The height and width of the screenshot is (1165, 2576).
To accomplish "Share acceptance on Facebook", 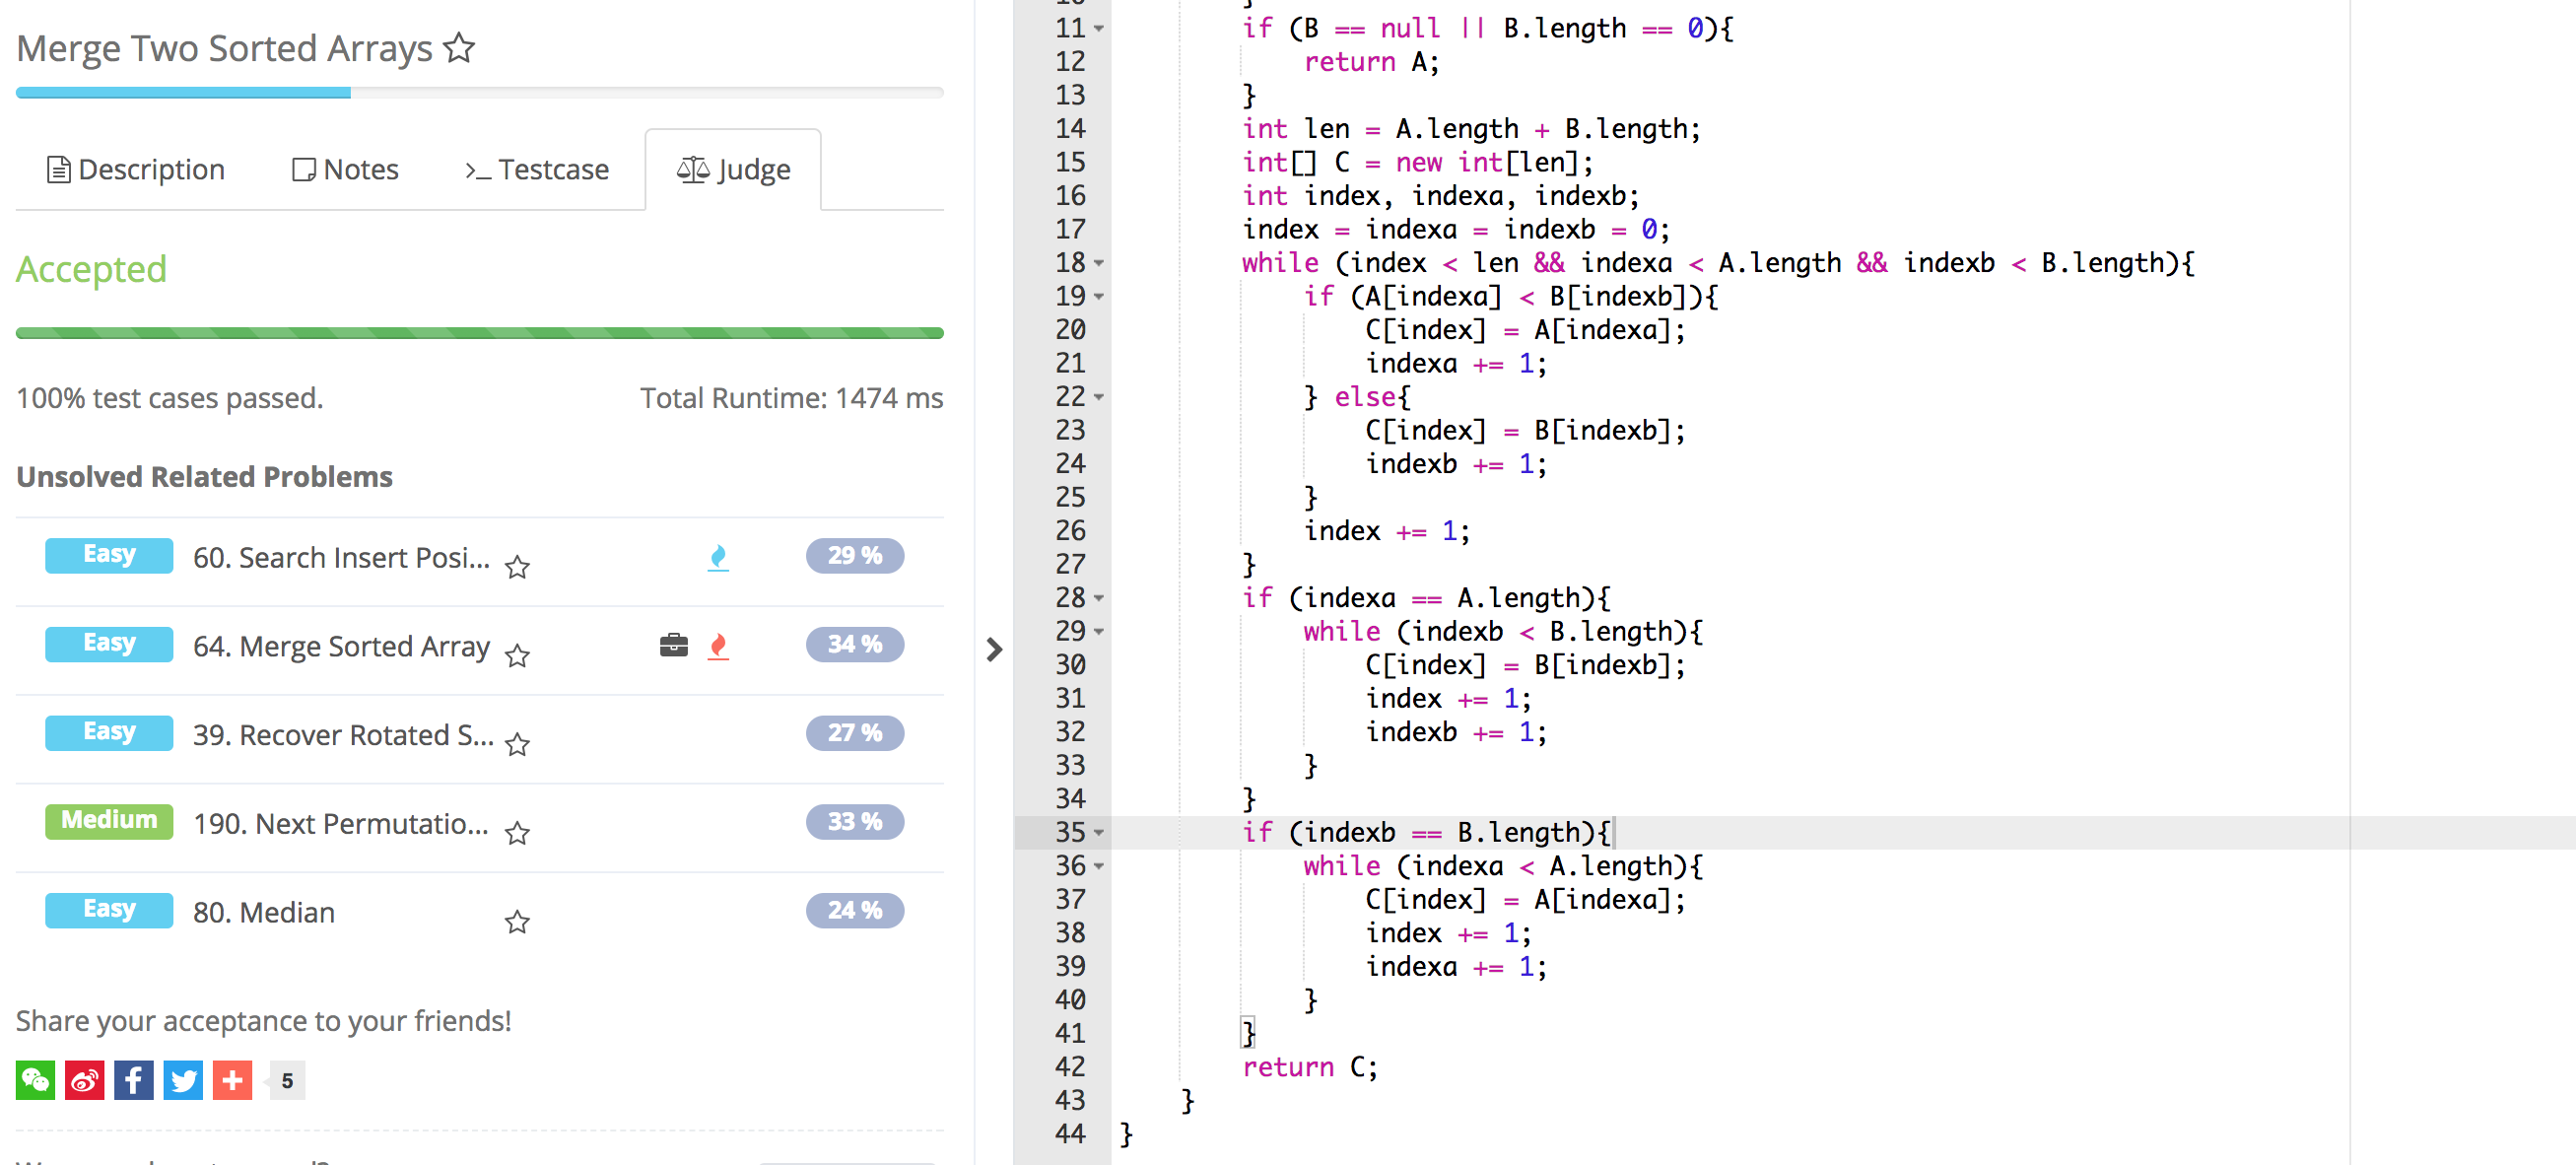I will point(133,1080).
